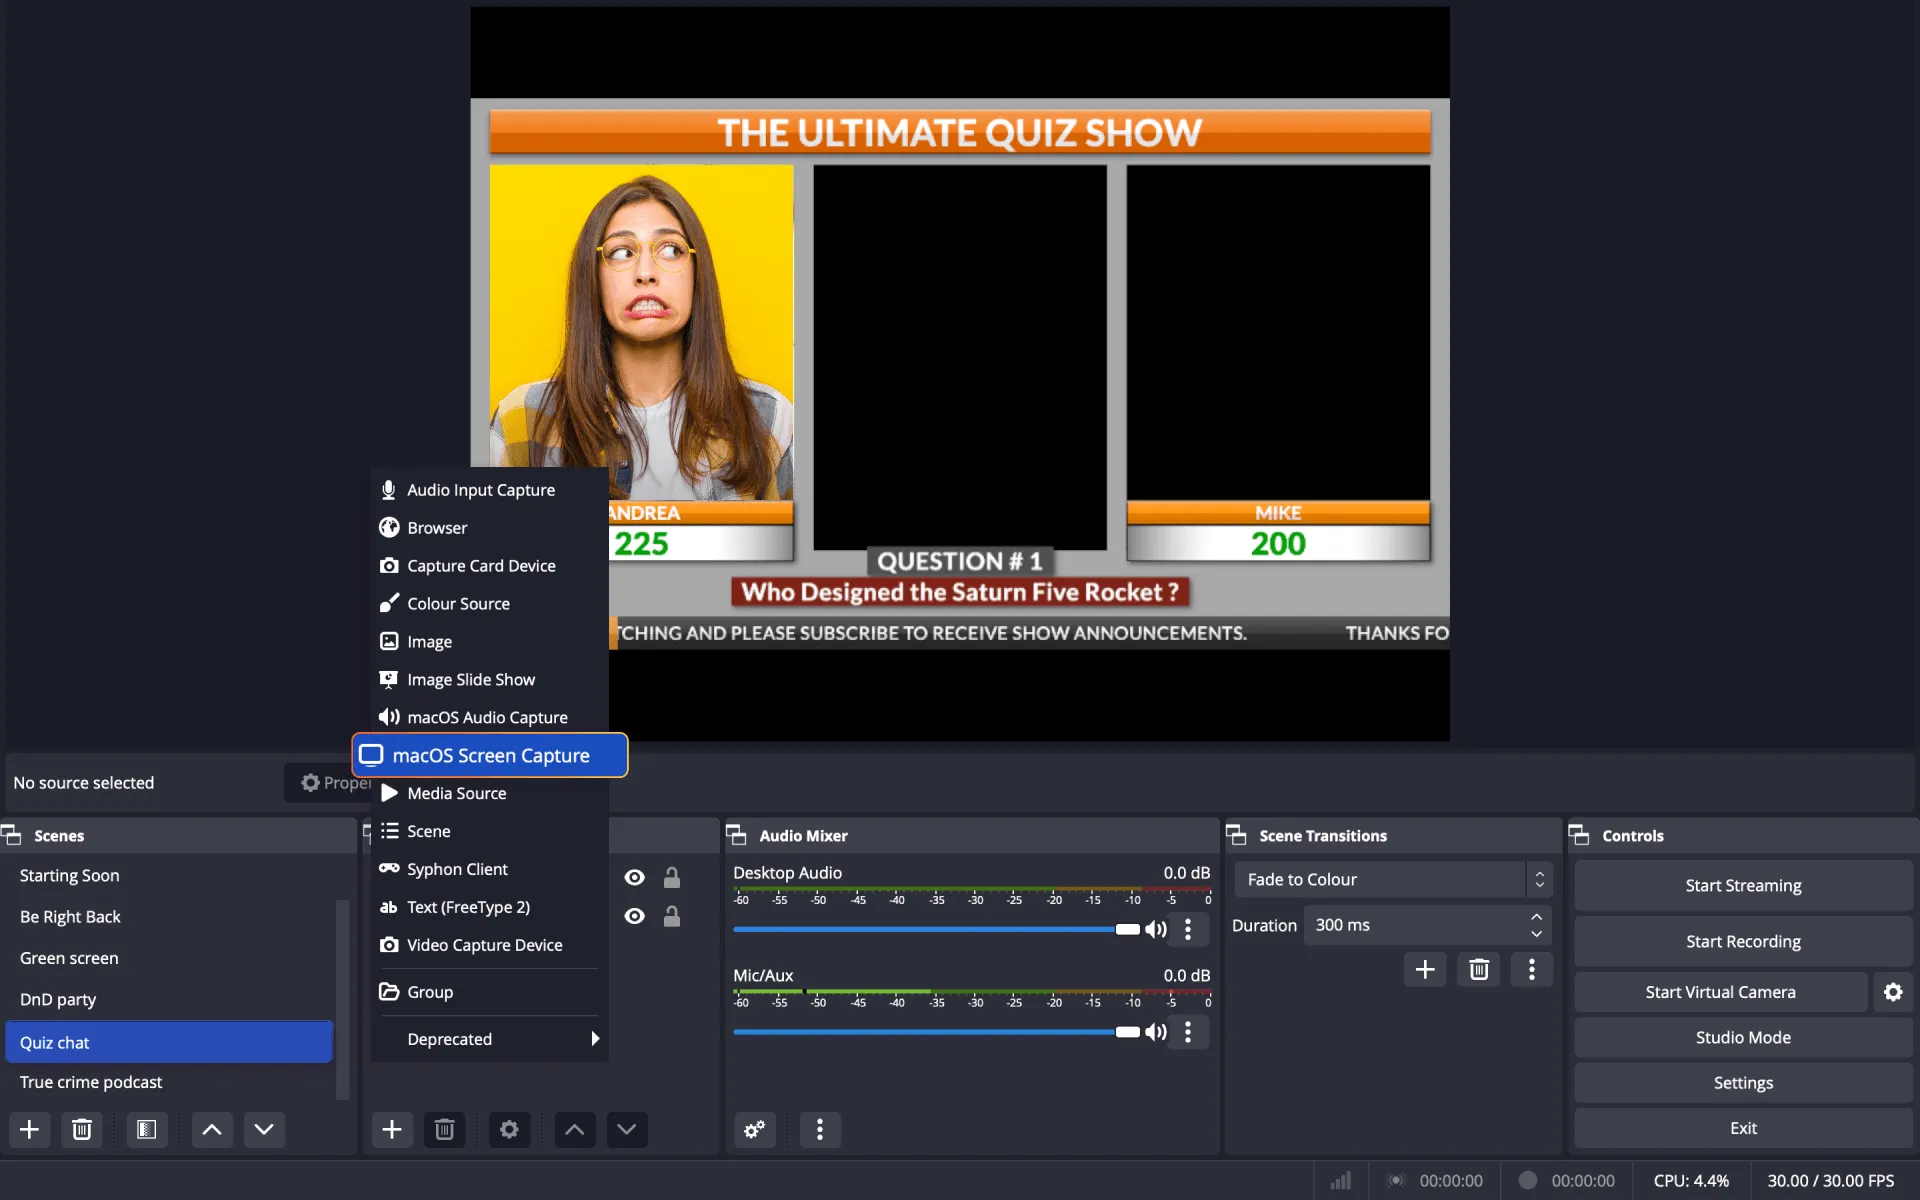Viewport: 1920px width, 1200px height.
Task: Click the add source plus icon
Action: click(x=392, y=1129)
